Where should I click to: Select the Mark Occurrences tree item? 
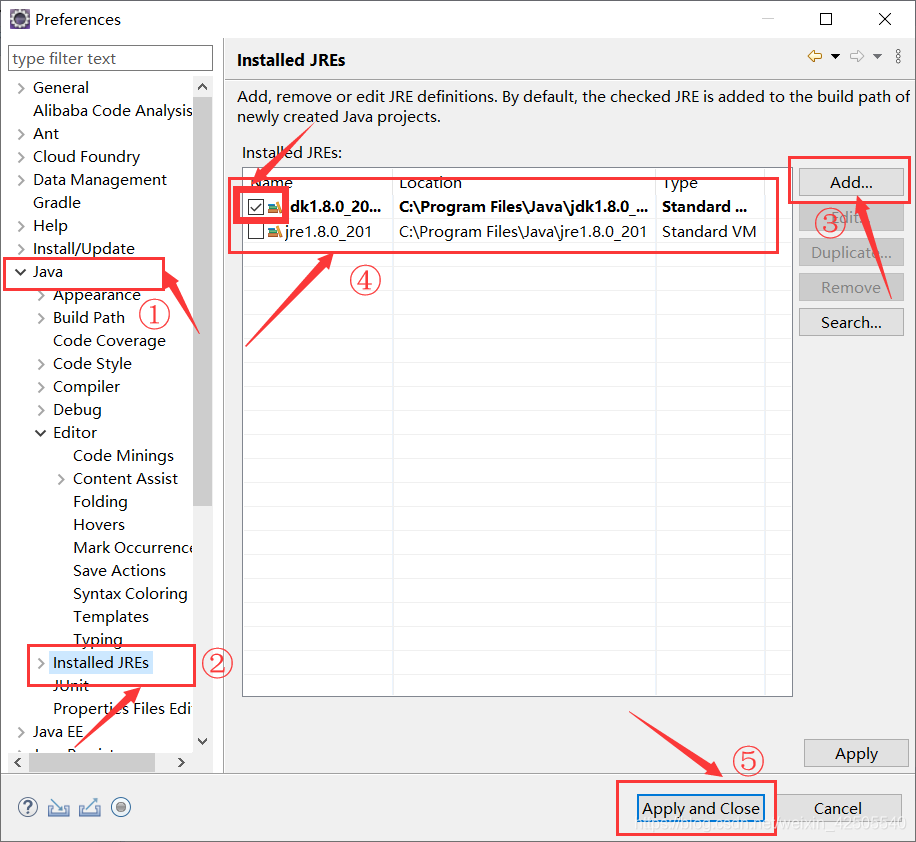pyautogui.click(x=133, y=548)
